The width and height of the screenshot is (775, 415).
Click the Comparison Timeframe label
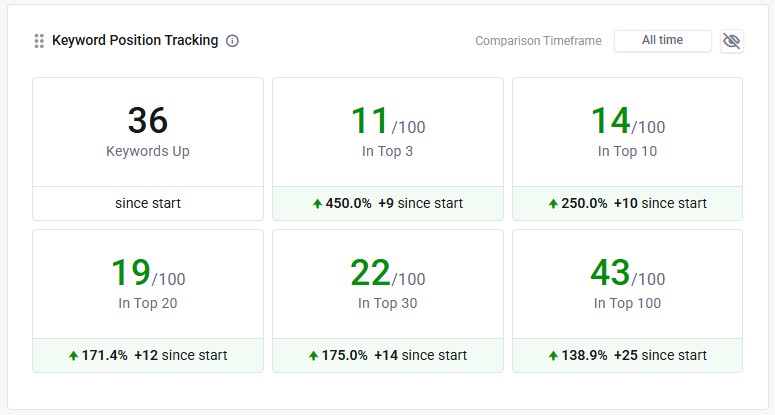[x=538, y=41]
